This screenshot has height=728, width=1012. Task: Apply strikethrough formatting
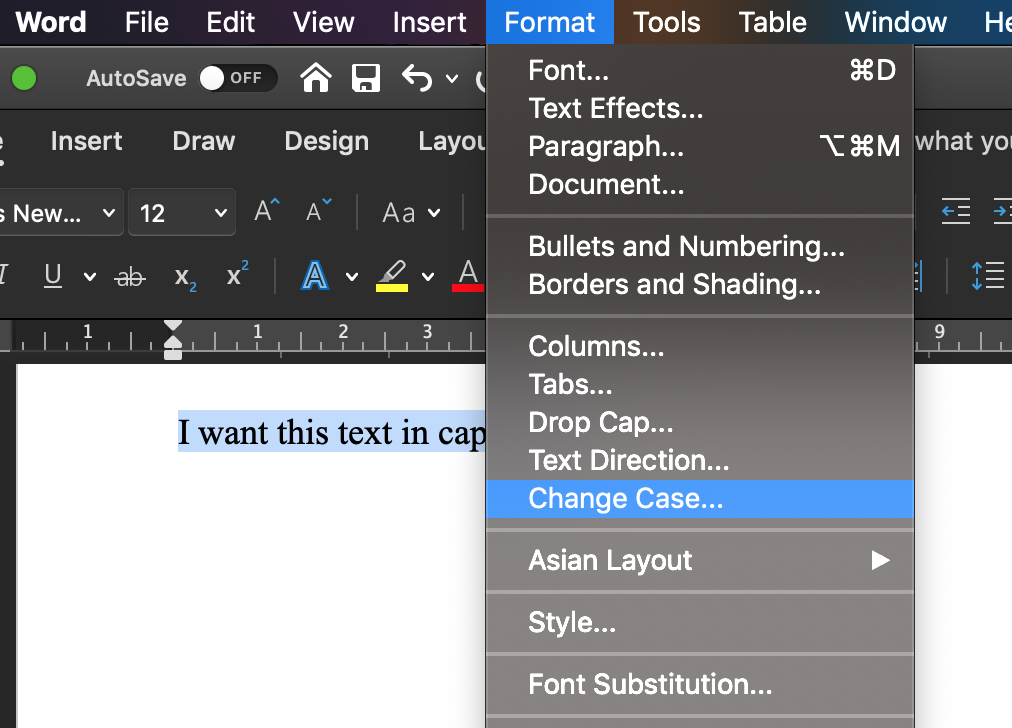click(130, 276)
